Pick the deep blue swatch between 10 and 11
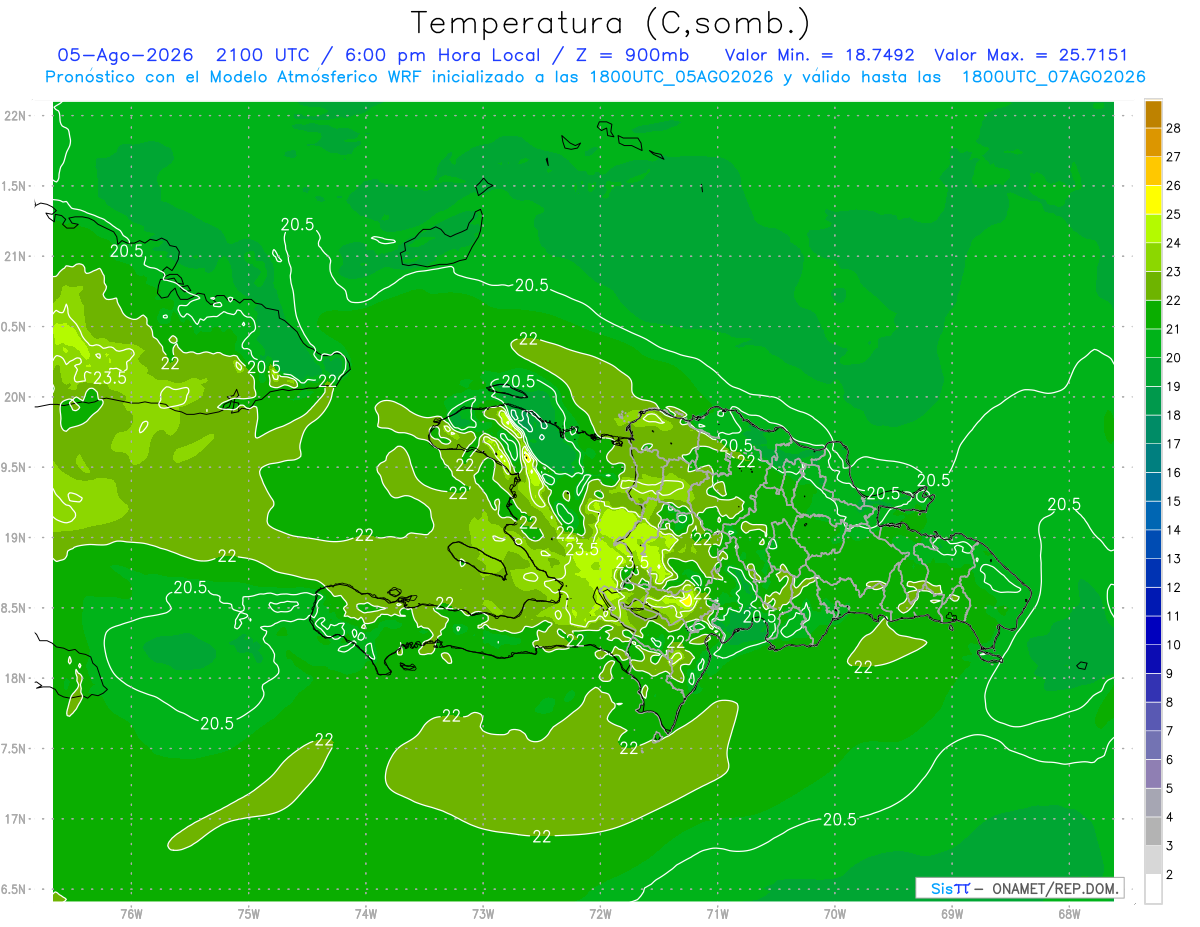 point(1153,630)
